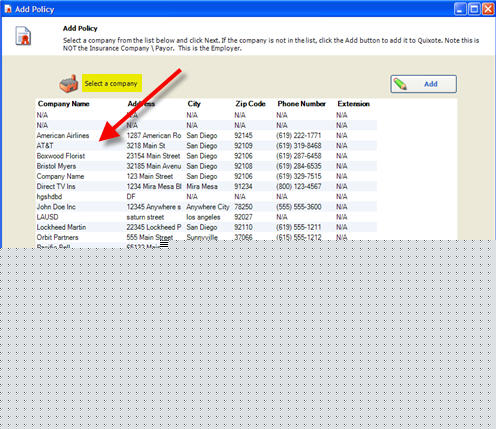Select the Orbit Partners row
496x429 pixels.
(206, 237)
